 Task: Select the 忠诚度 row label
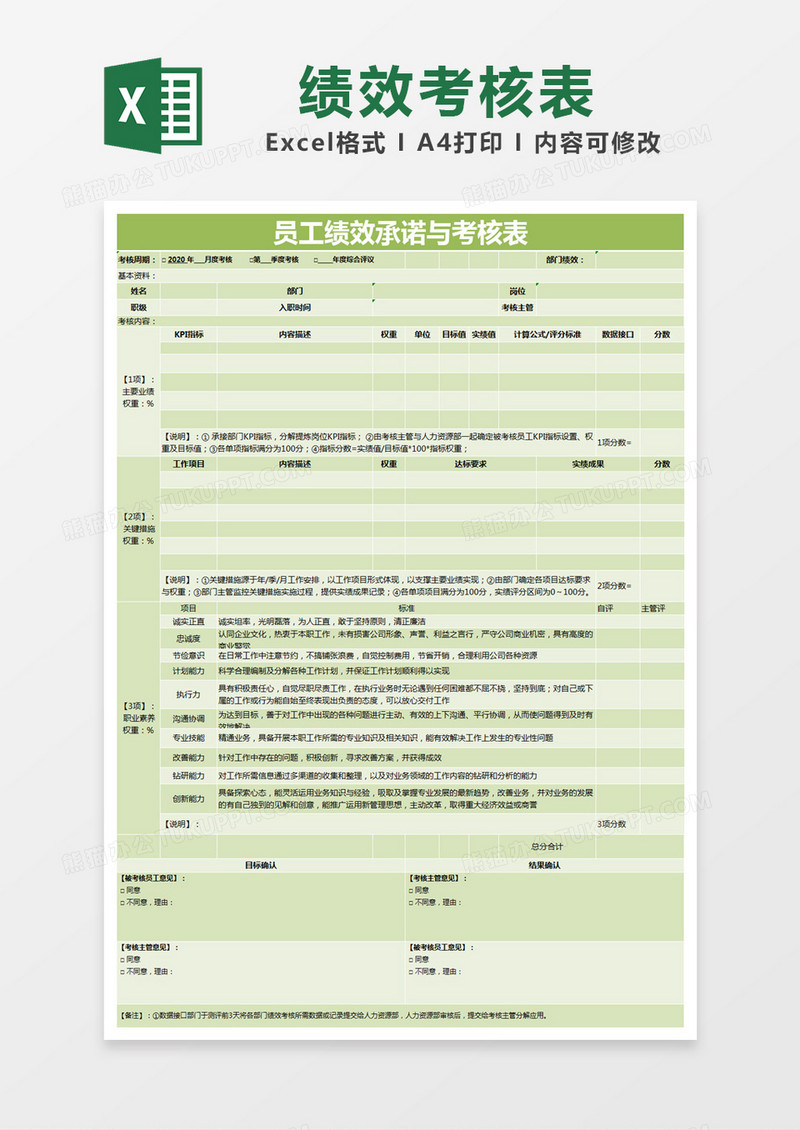(189, 639)
